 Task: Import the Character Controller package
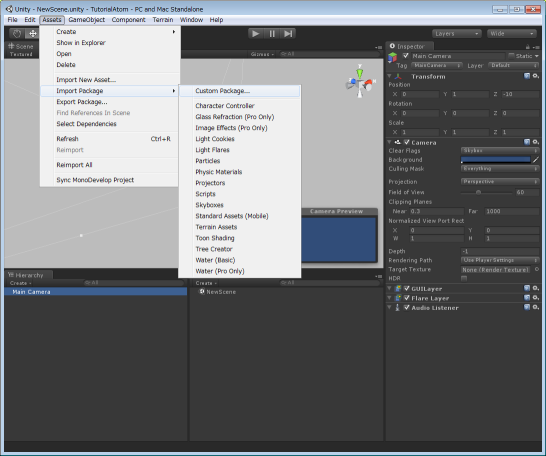(x=240, y=105)
